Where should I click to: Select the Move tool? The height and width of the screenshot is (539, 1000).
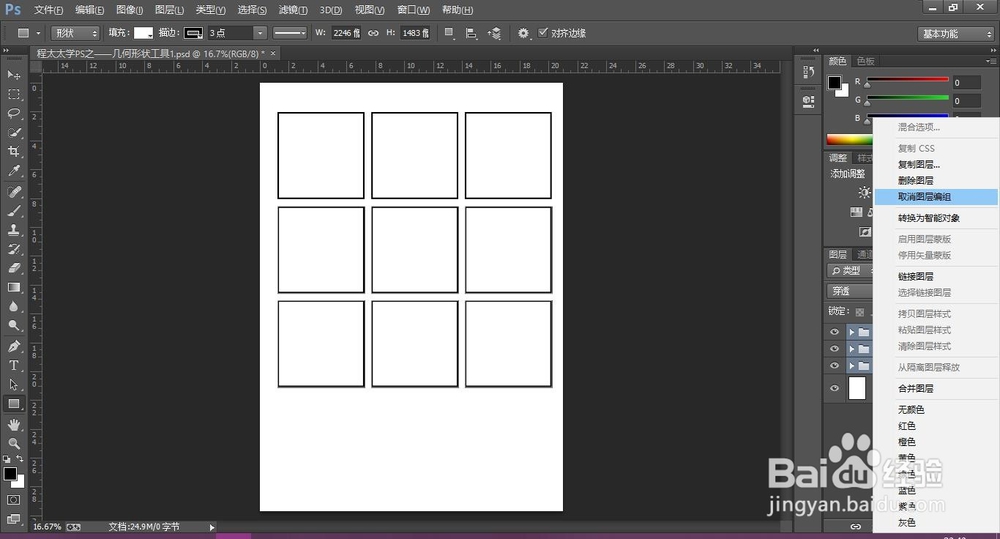pos(13,75)
